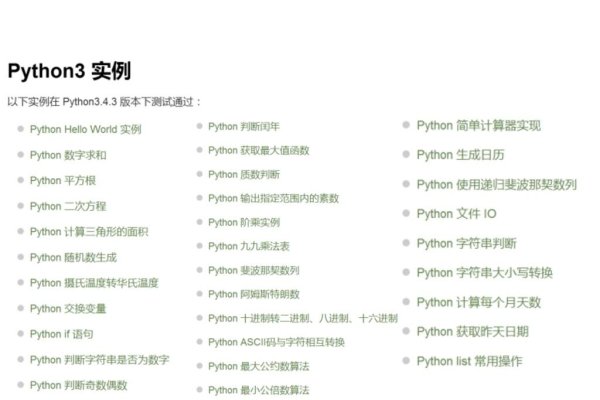Open the Python 字符串大小写转换 link
Screen dimensions: 600x400
pyautogui.click(x=484, y=273)
